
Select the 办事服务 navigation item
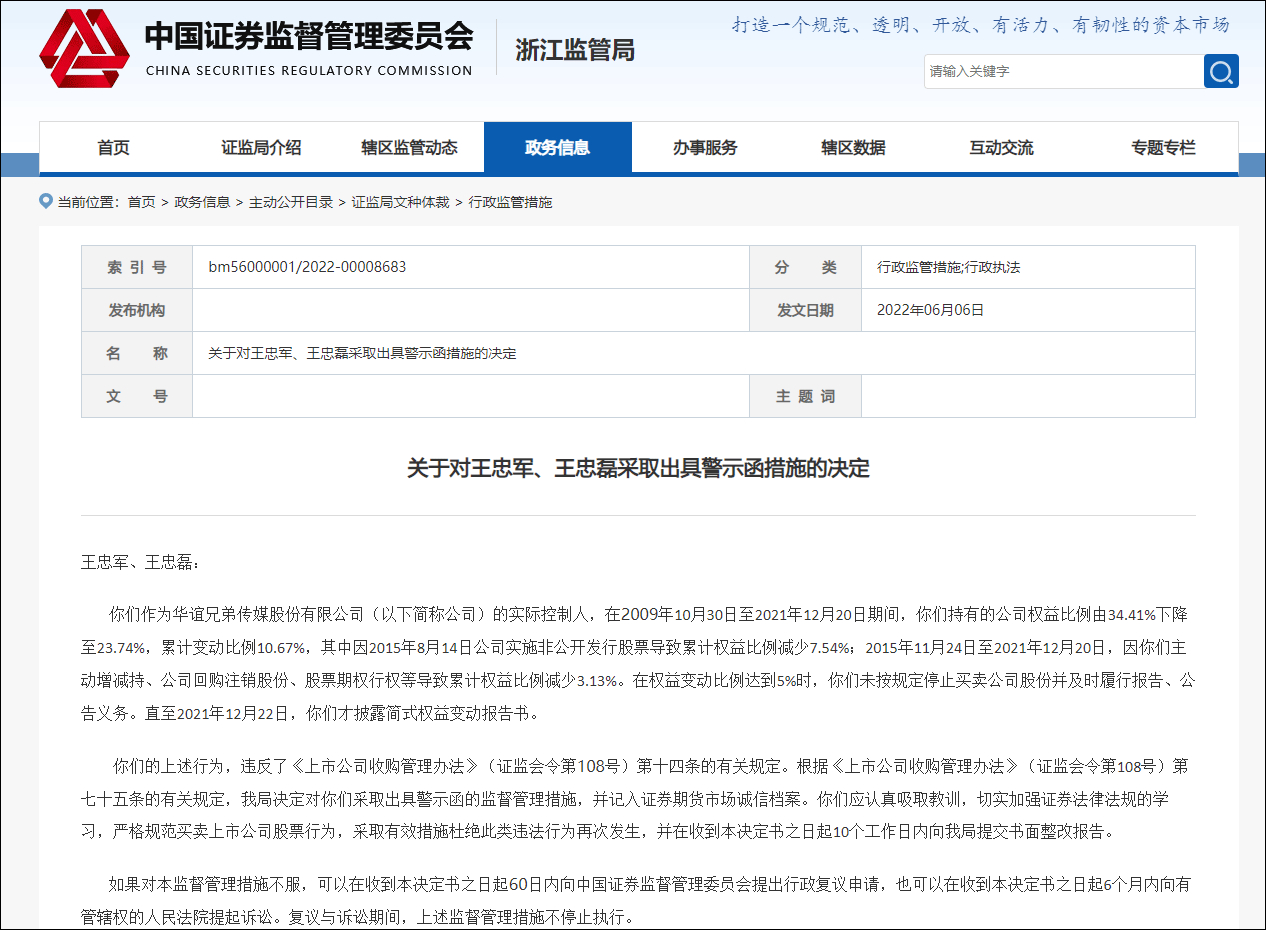(x=705, y=146)
